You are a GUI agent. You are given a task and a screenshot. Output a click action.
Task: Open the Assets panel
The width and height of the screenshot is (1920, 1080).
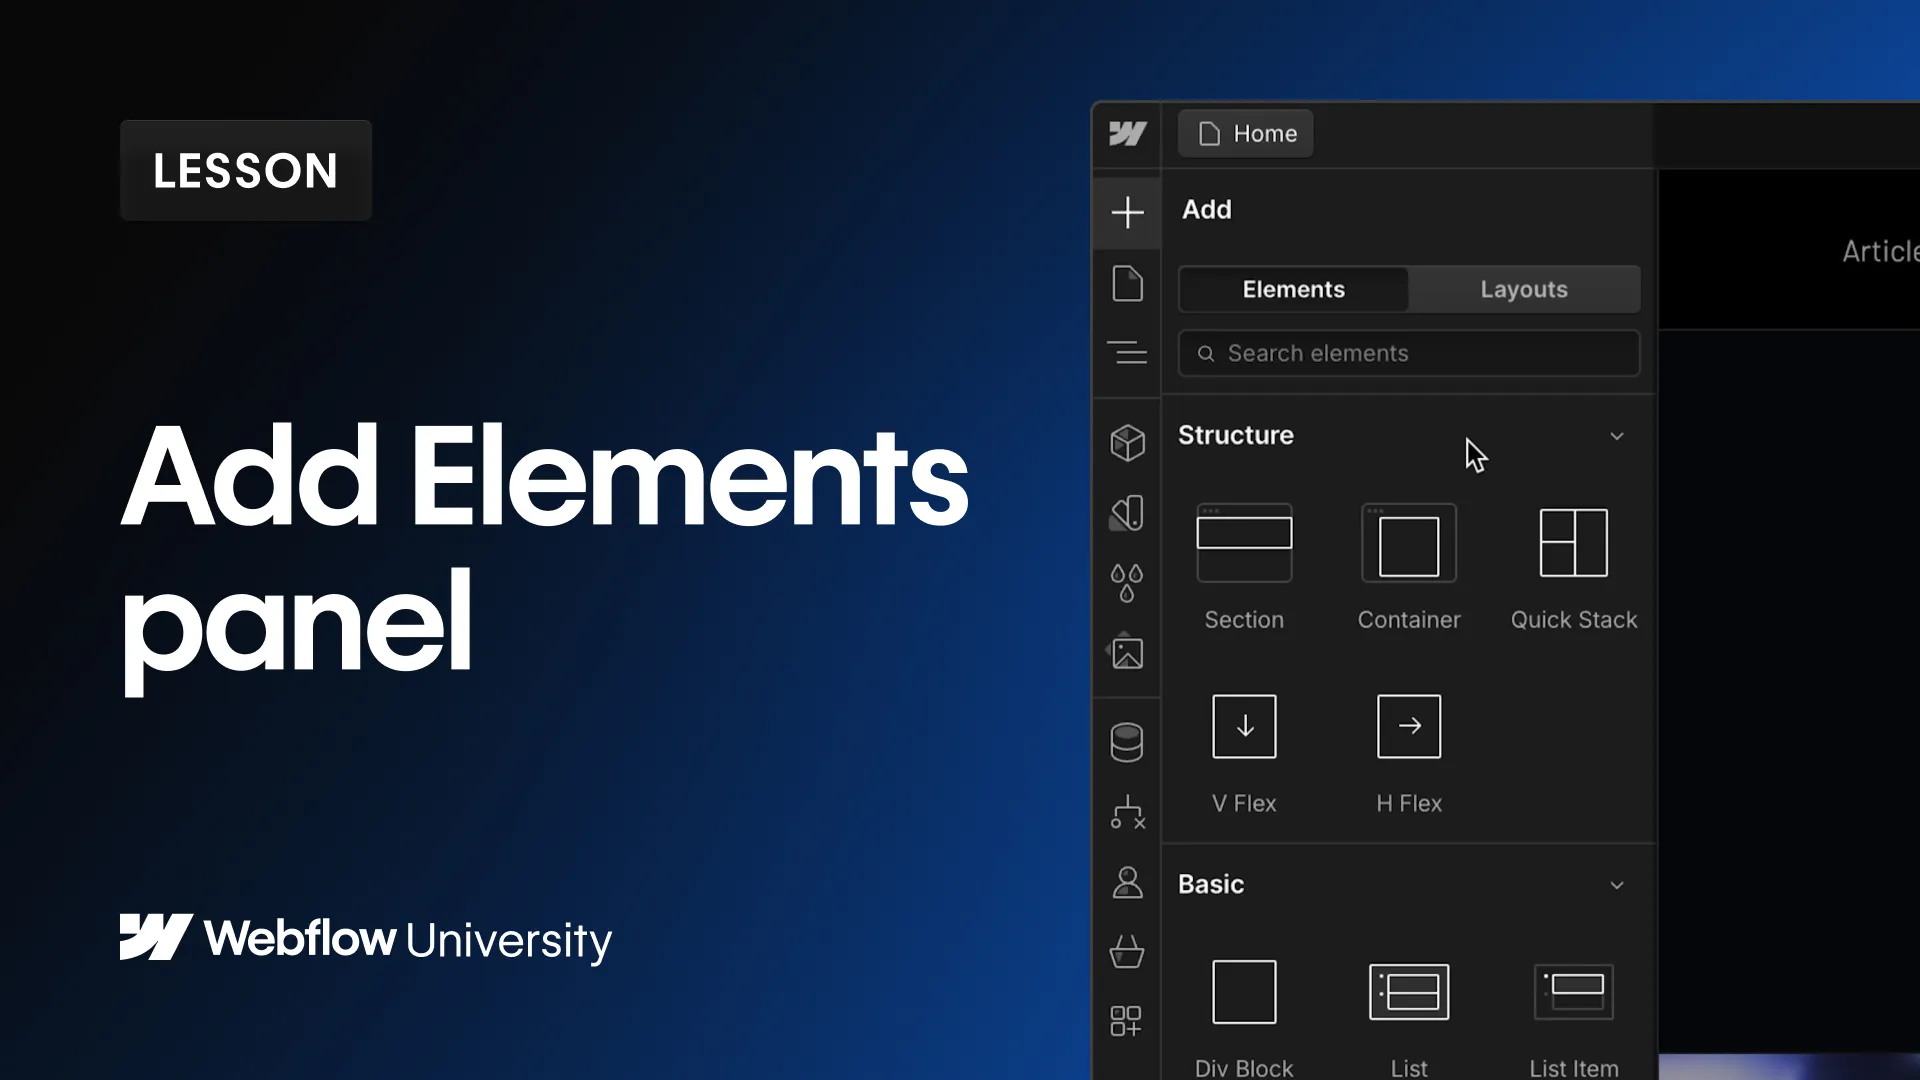coord(1127,653)
